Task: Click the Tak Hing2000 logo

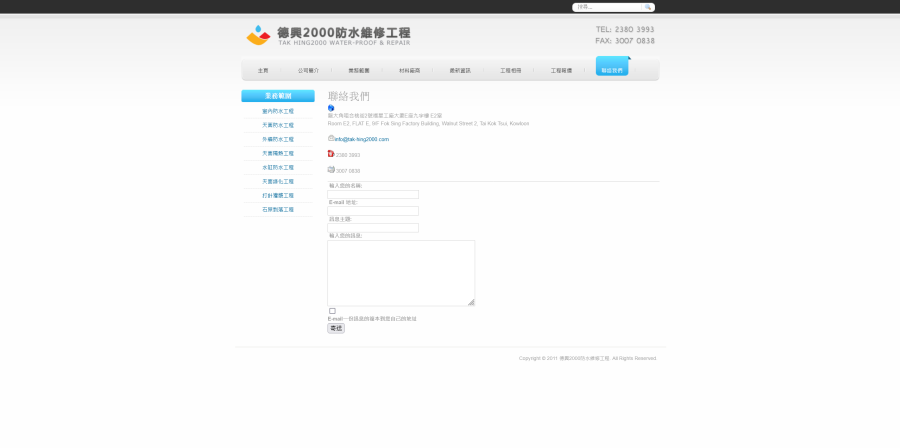Action: (328, 36)
